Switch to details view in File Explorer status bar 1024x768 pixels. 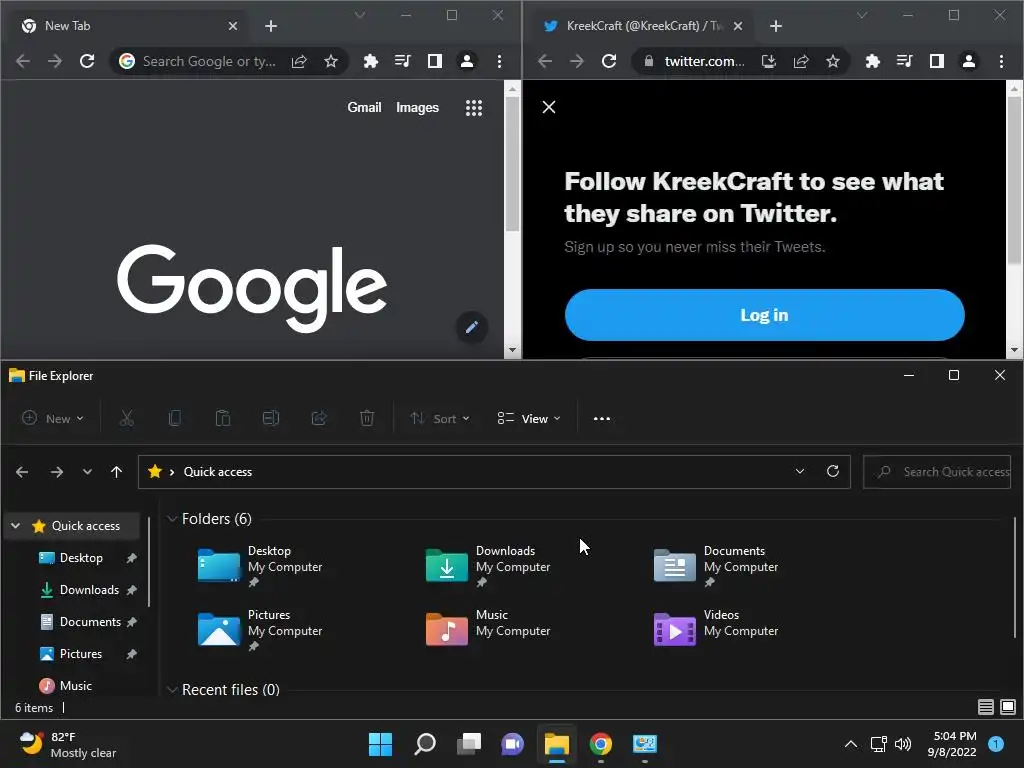(985, 707)
